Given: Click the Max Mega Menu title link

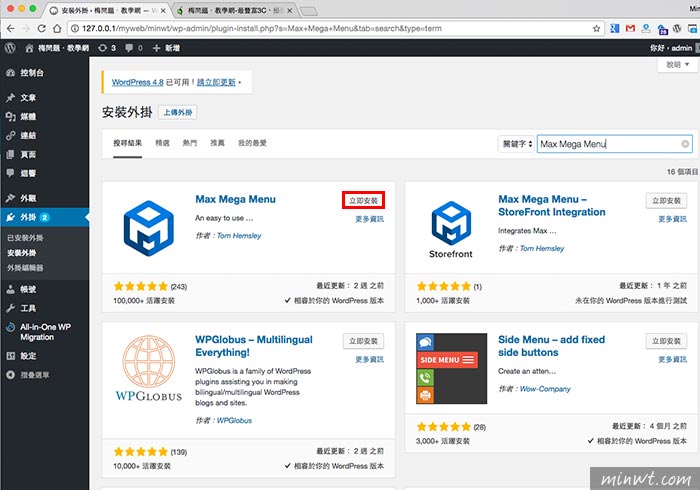Looking at the screenshot, I should click(235, 199).
